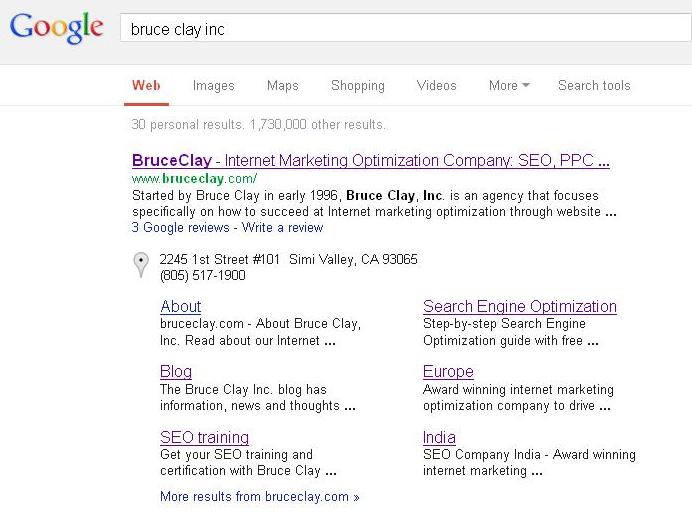Go to the Maps tab

(x=282, y=85)
